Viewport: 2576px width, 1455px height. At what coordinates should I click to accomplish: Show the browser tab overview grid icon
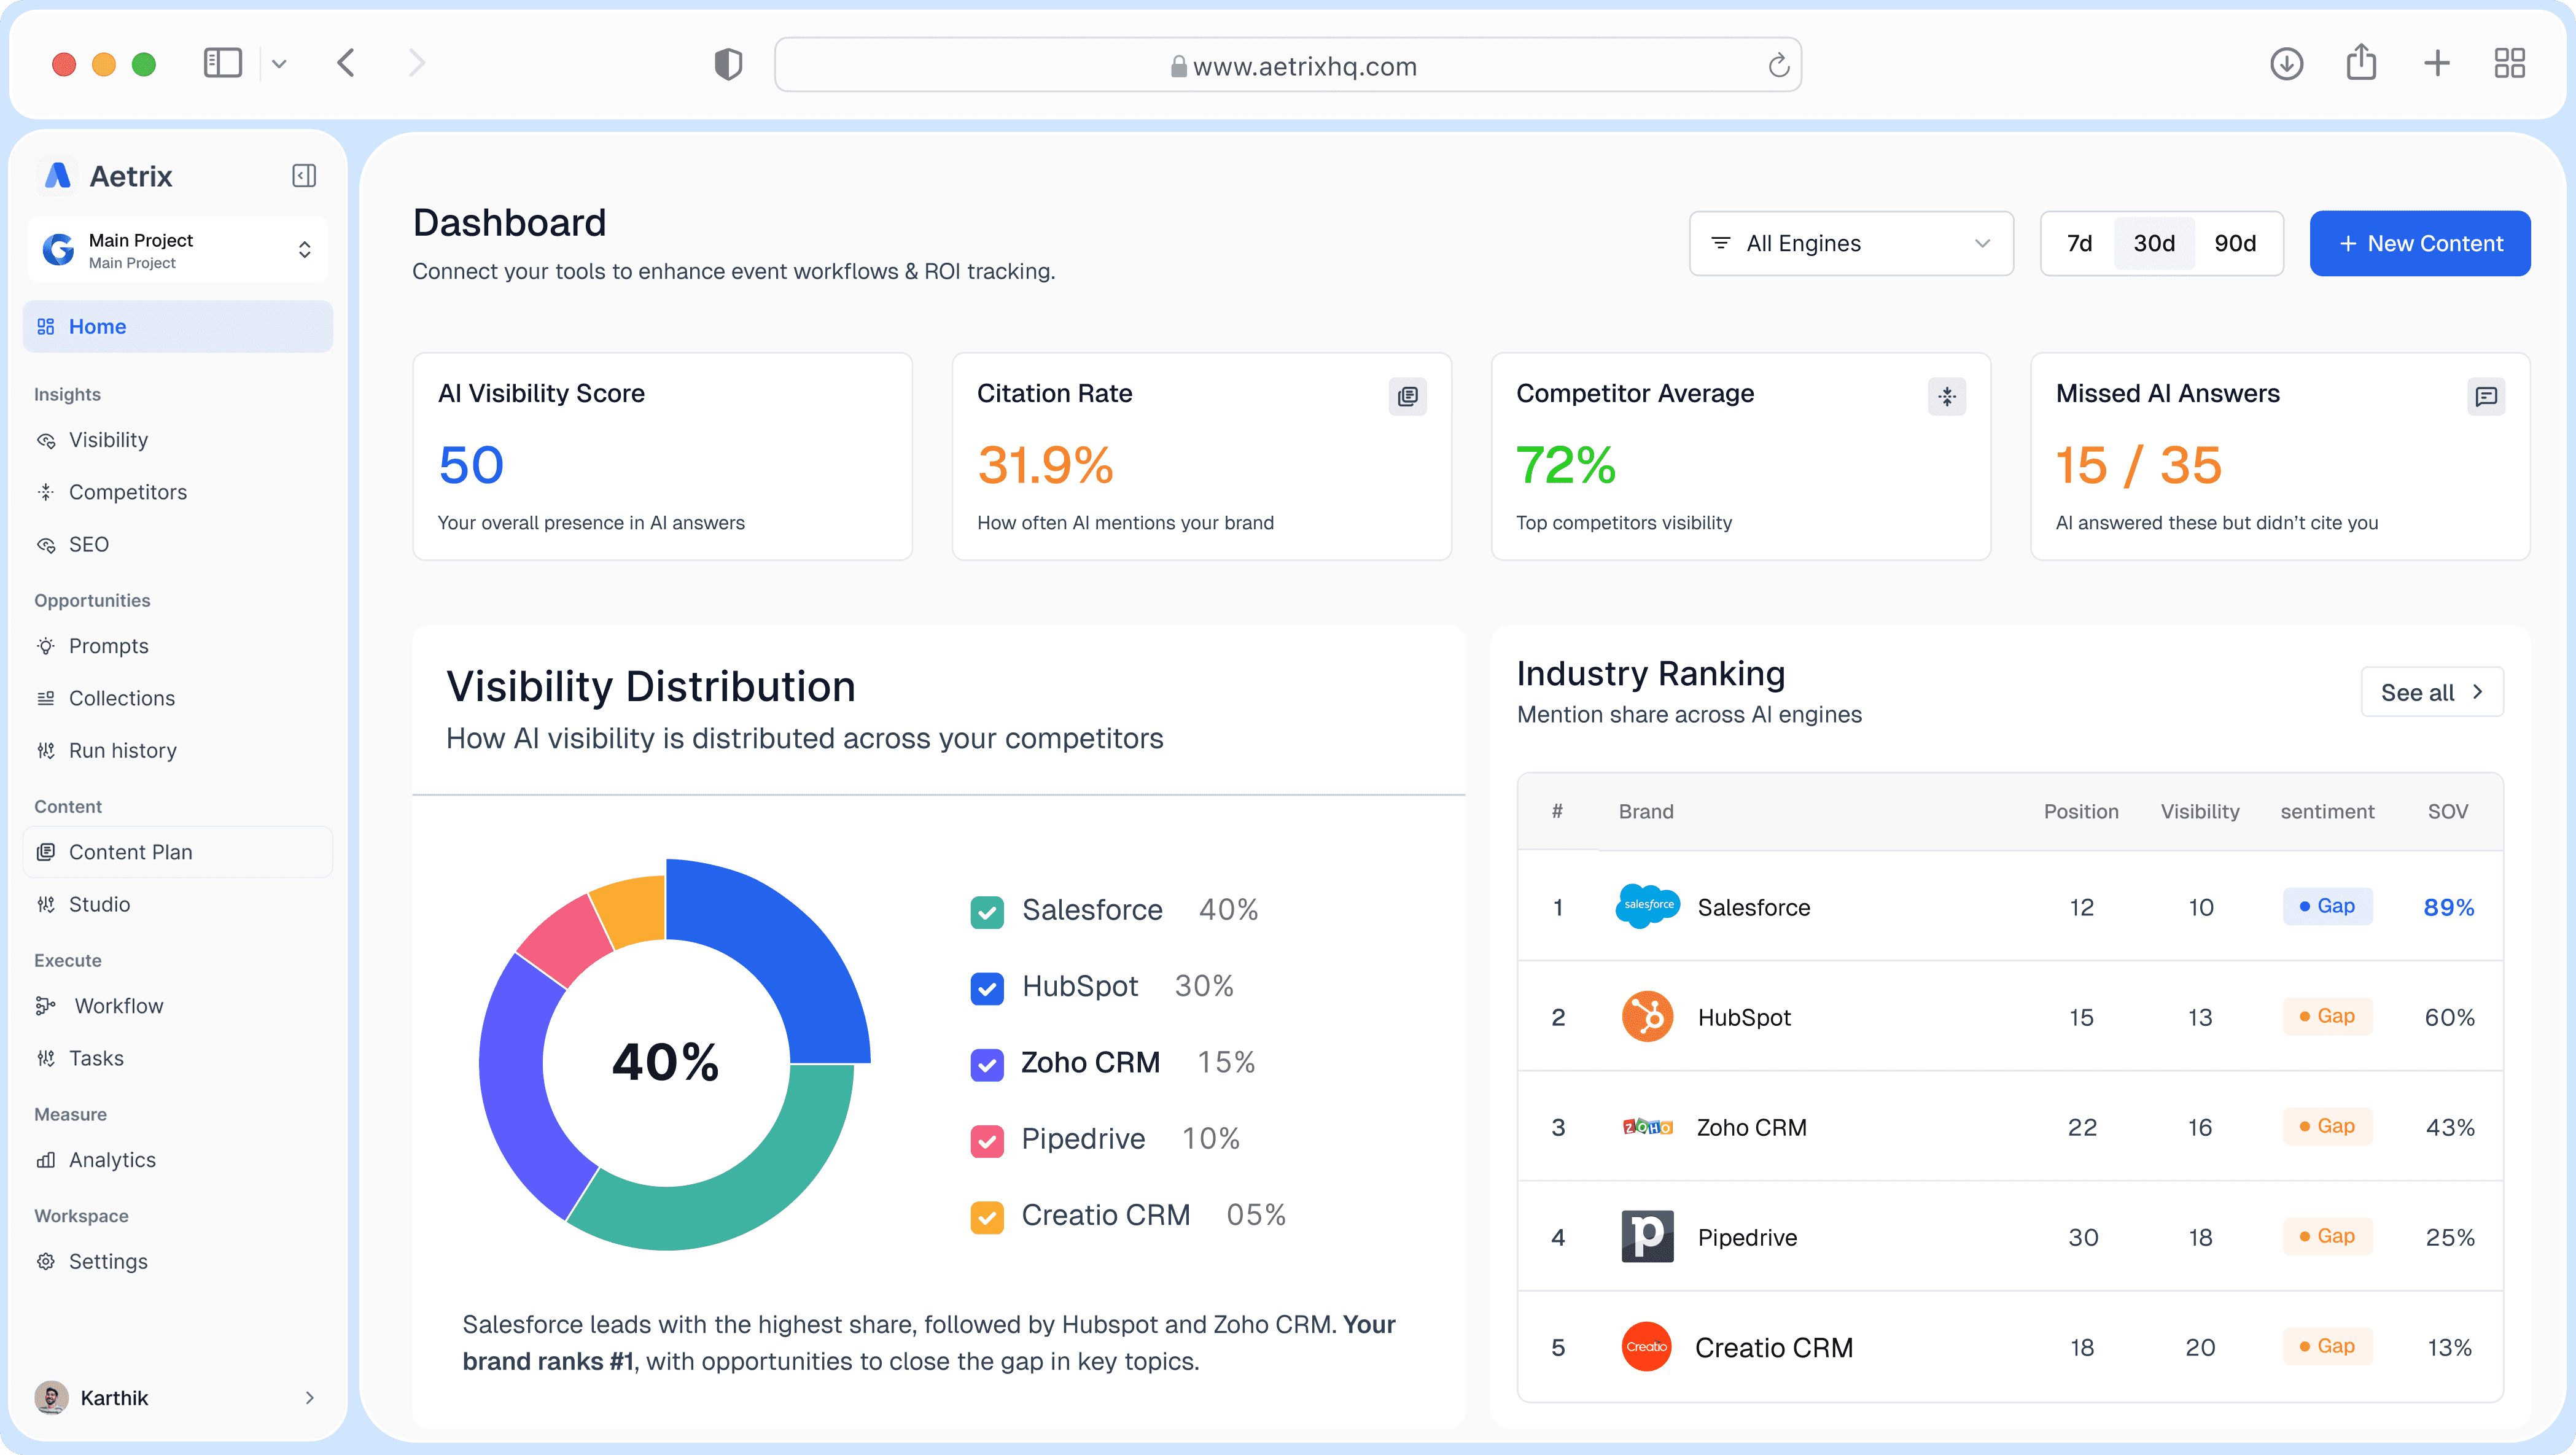(x=2509, y=64)
